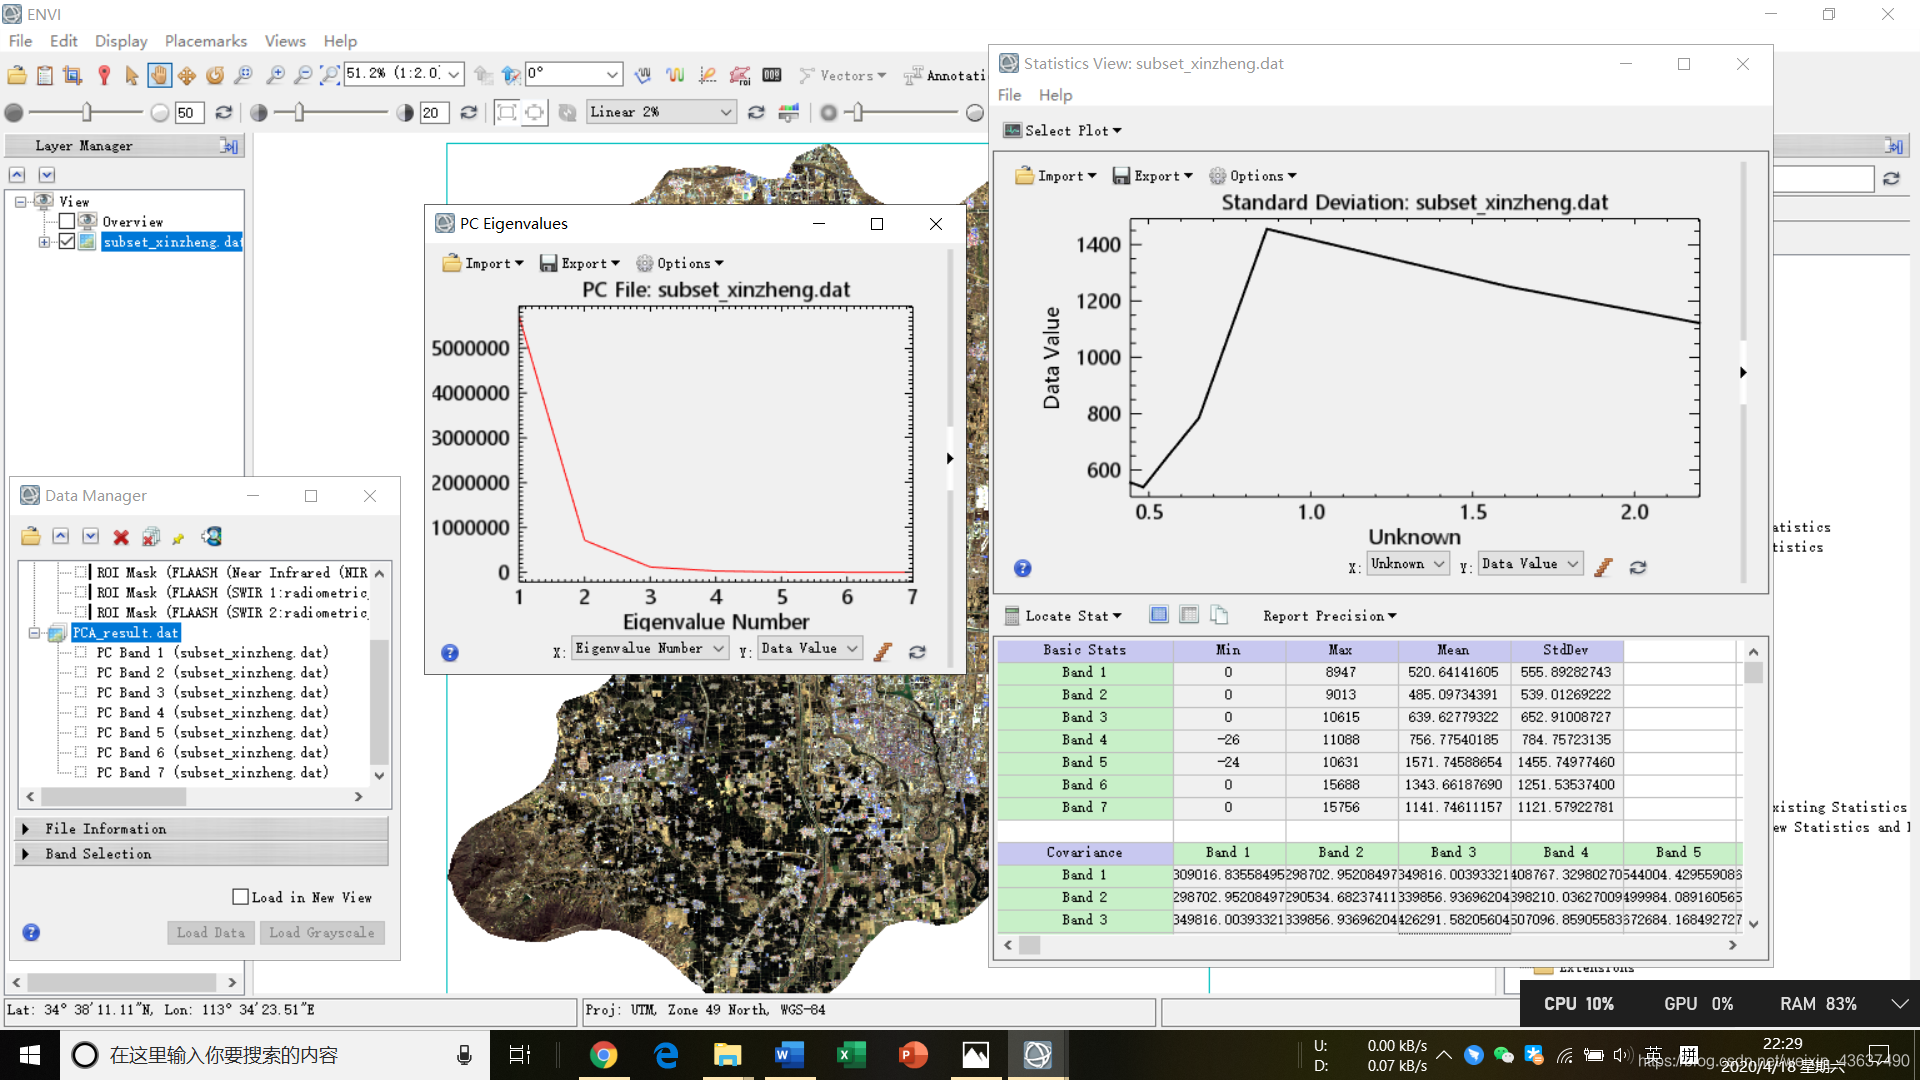Image resolution: width=1920 pixels, height=1080 pixels.
Task: Click the remove file red X icon
Action: pos(121,537)
